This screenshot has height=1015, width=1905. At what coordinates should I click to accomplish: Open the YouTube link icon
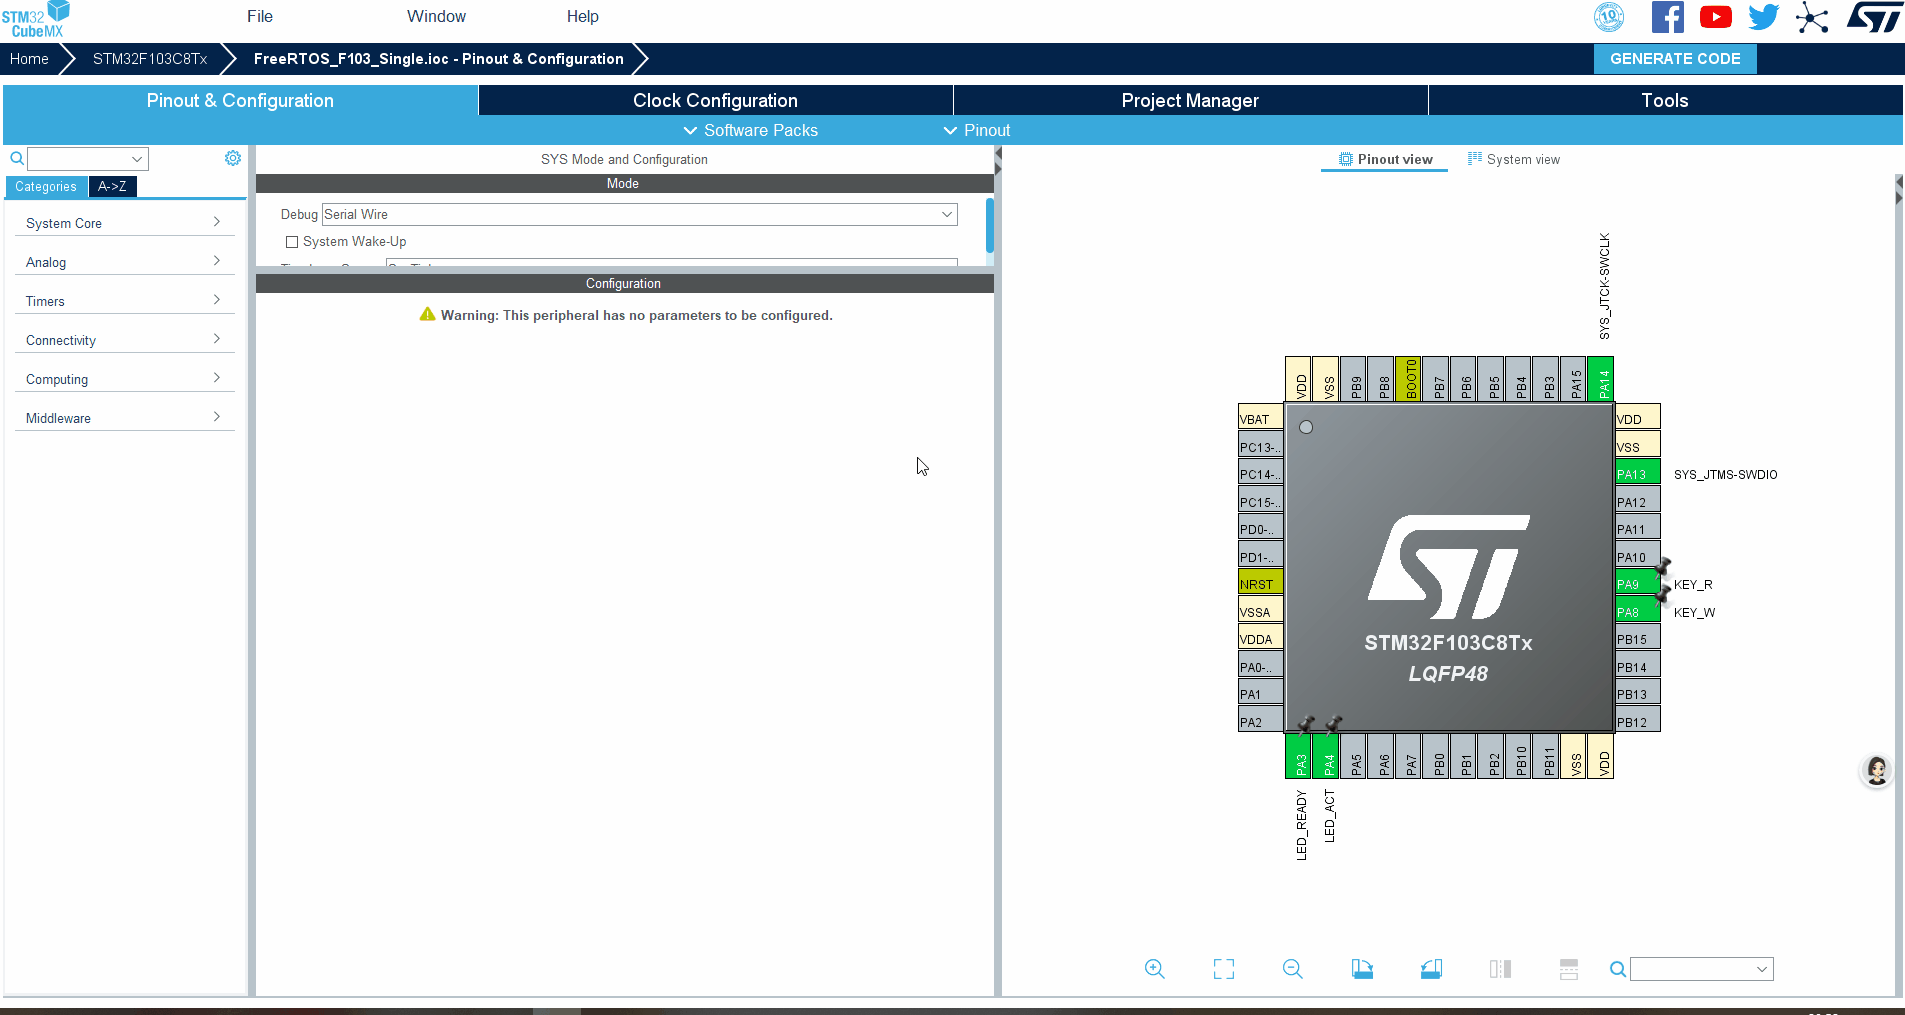[x=1715, y=17]
